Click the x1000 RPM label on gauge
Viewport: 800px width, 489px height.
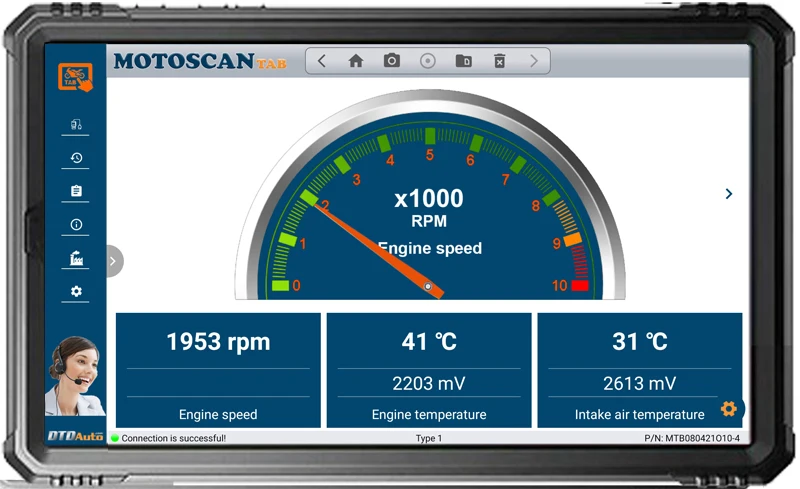[429, 208]
